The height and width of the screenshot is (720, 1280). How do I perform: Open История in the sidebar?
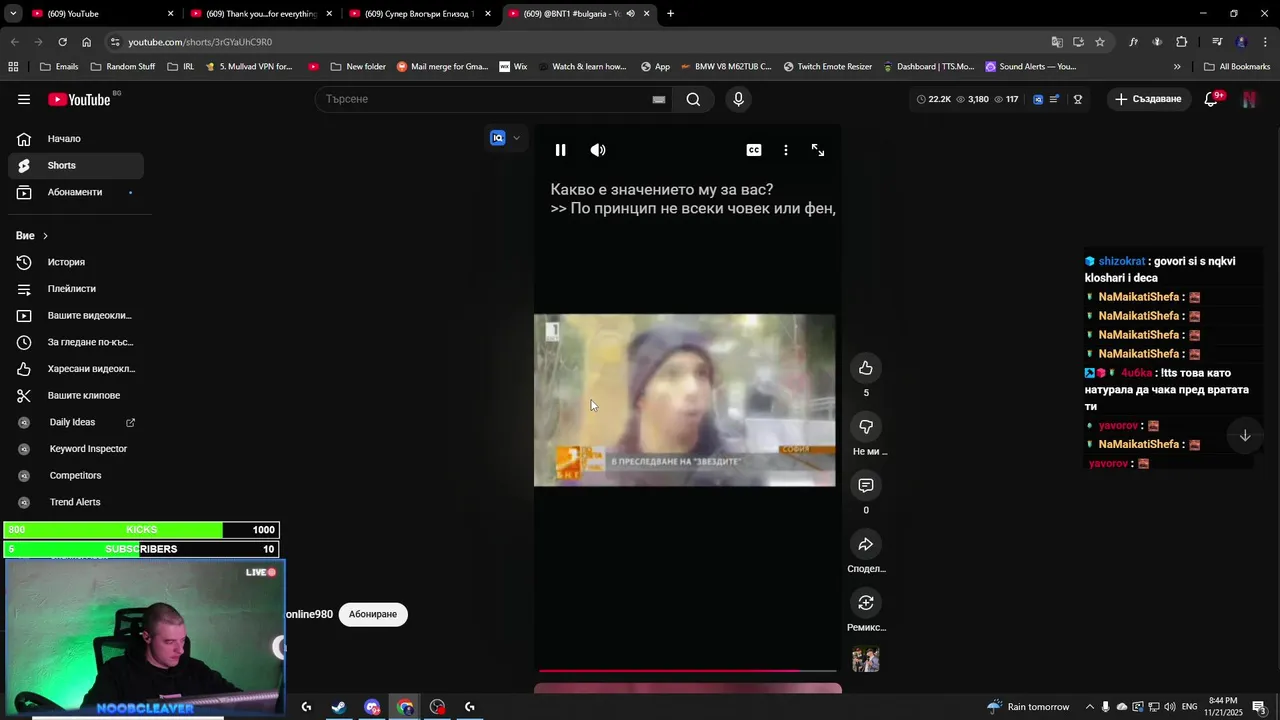pos(76,262)
